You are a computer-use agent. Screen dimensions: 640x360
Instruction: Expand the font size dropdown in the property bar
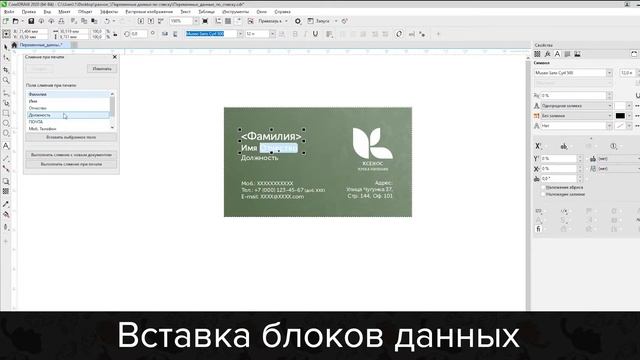272,34
